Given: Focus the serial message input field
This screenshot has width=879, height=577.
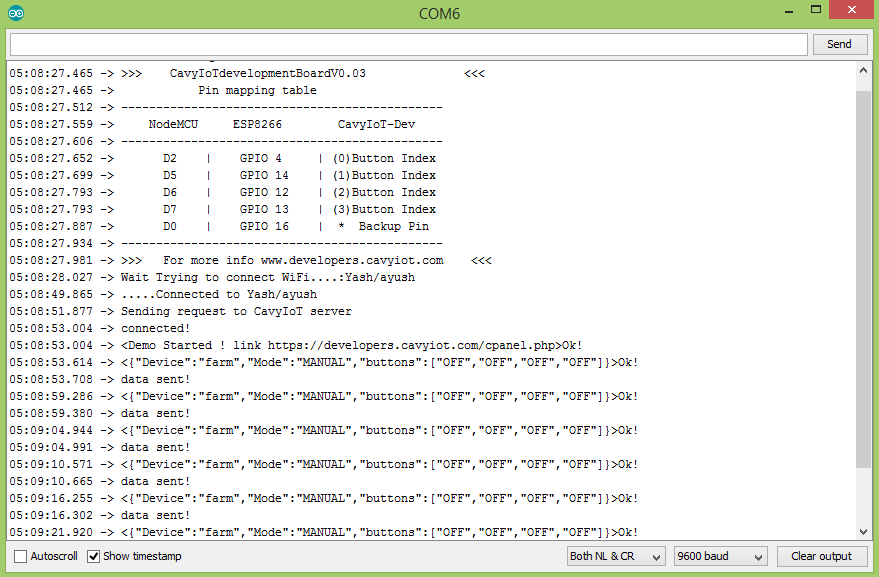Looking at the screenshot, I should point(408,44).
